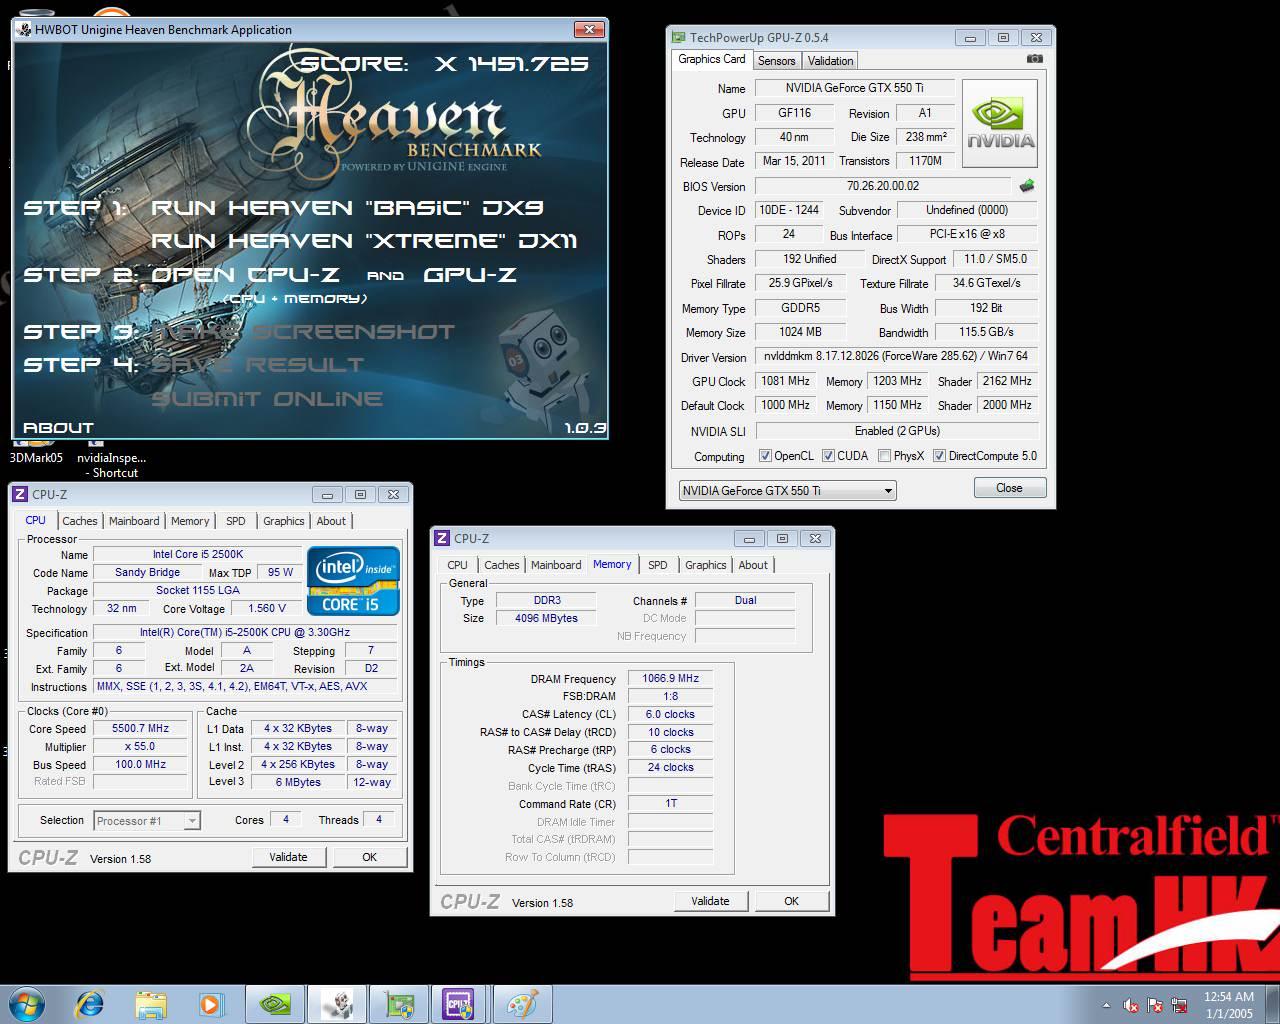Viewport: 1280px width, 1024px height.
Task: Click OK in the Memory CPU-Z window
Action: tap(791, 901)
